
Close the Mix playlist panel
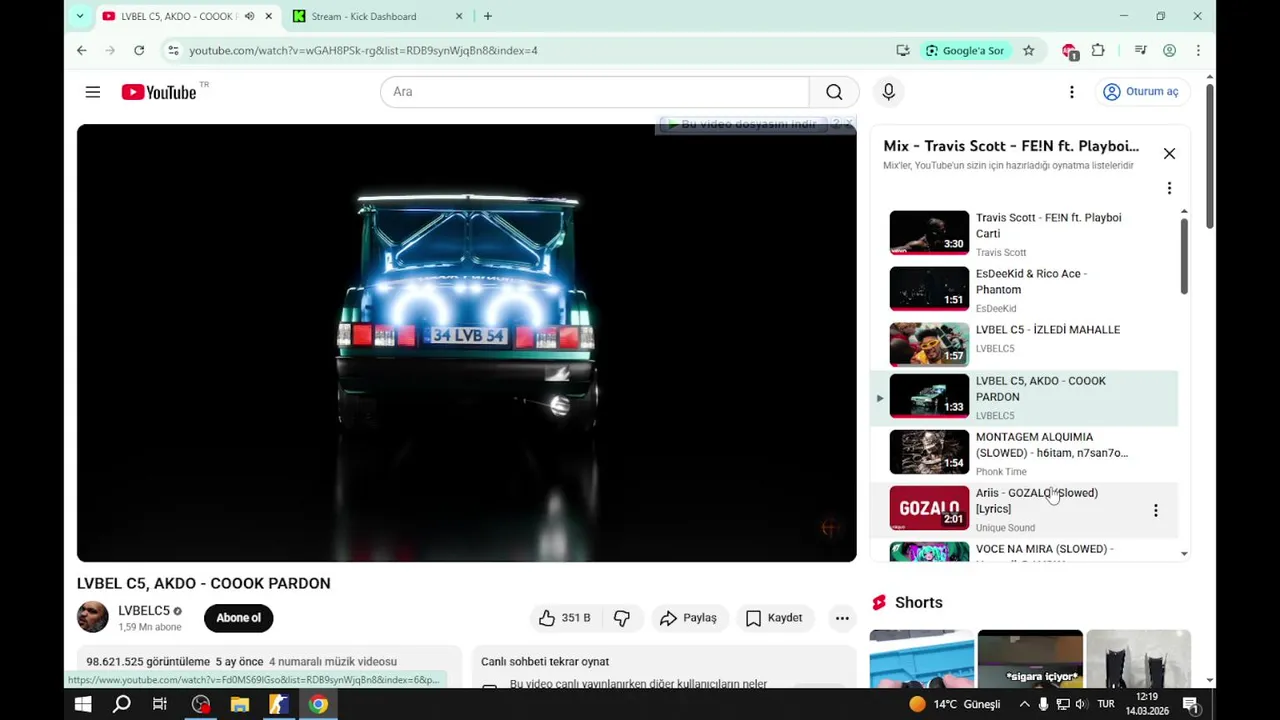(1169, 154)
